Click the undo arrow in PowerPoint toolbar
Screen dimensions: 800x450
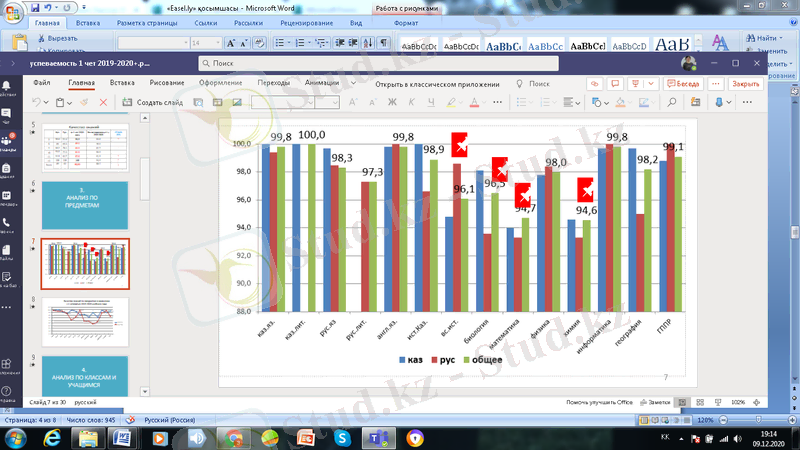point(37,102)
